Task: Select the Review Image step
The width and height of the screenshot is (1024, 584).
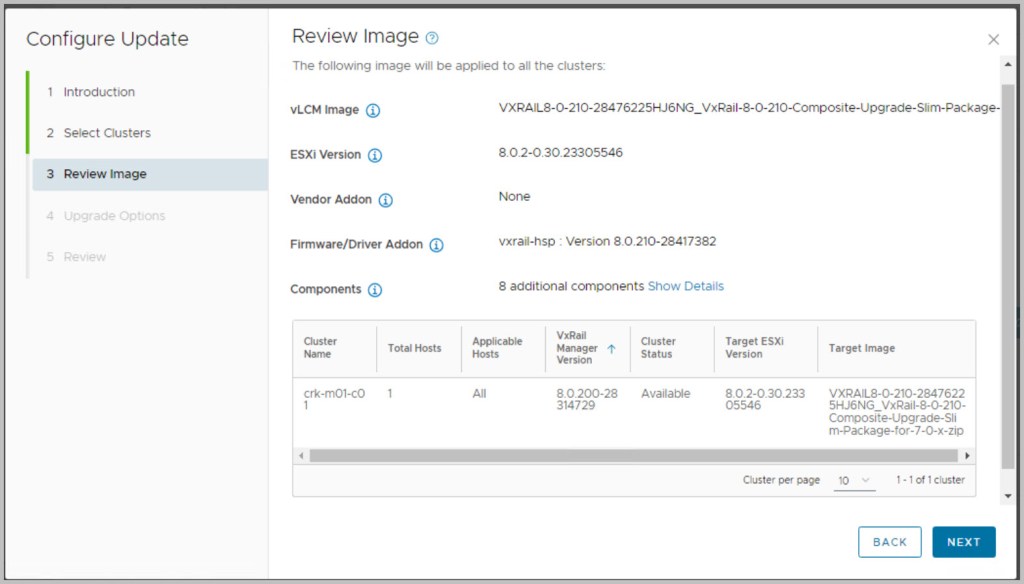Action: pos(104,174)
